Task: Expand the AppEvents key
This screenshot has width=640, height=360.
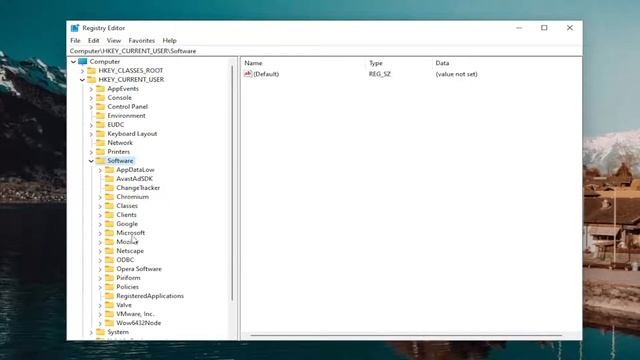Action: point(91,89)
